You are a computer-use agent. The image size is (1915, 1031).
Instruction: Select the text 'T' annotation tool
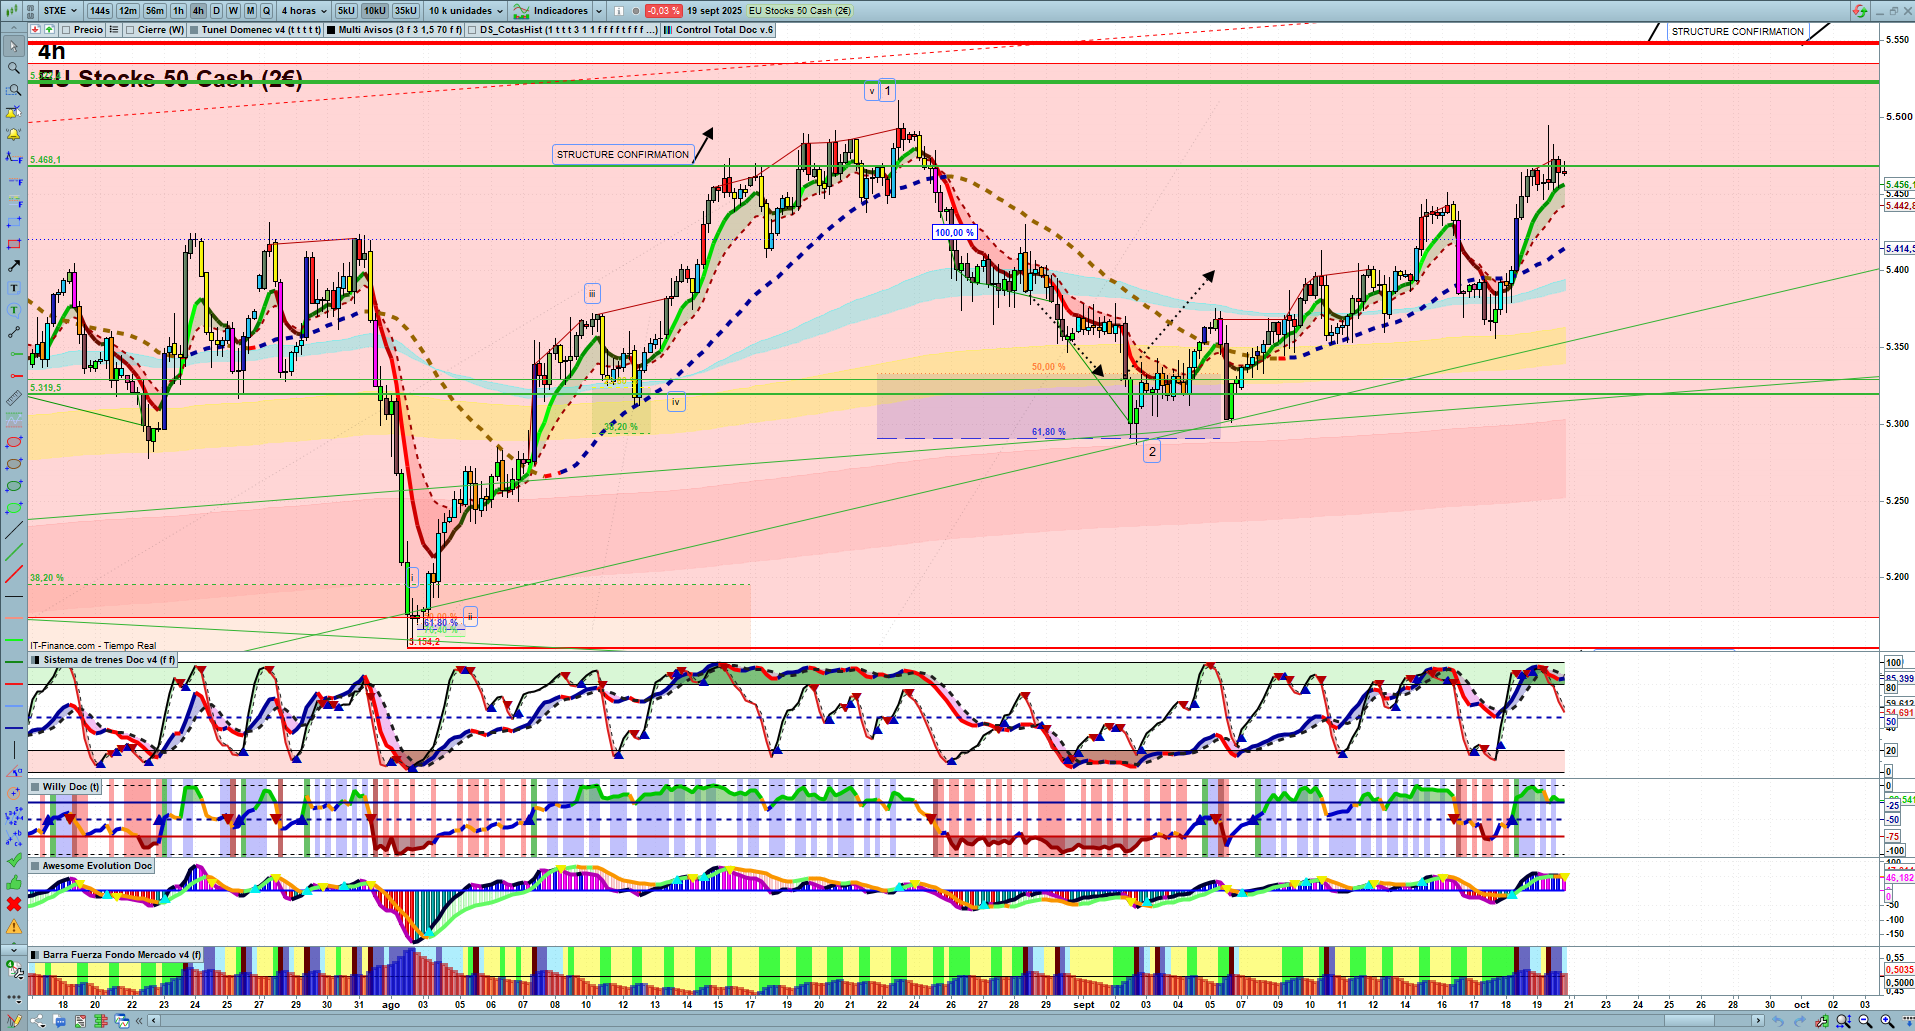click(x=14, y=288)
